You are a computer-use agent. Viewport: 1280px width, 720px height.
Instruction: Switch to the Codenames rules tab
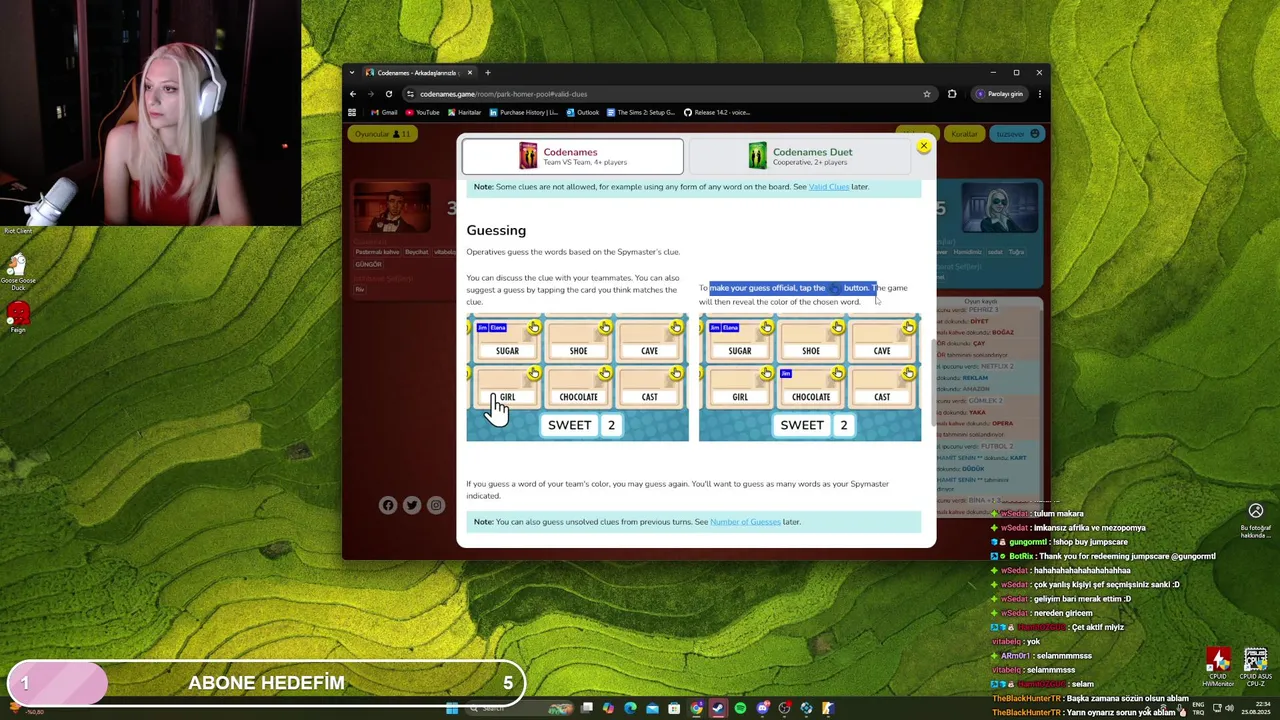tap(573, 156)
